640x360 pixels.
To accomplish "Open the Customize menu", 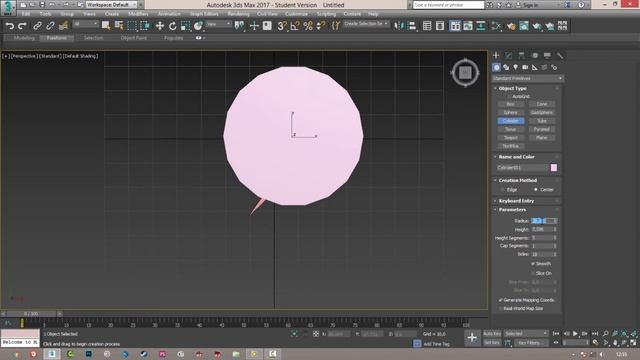I will pos(296,14).
